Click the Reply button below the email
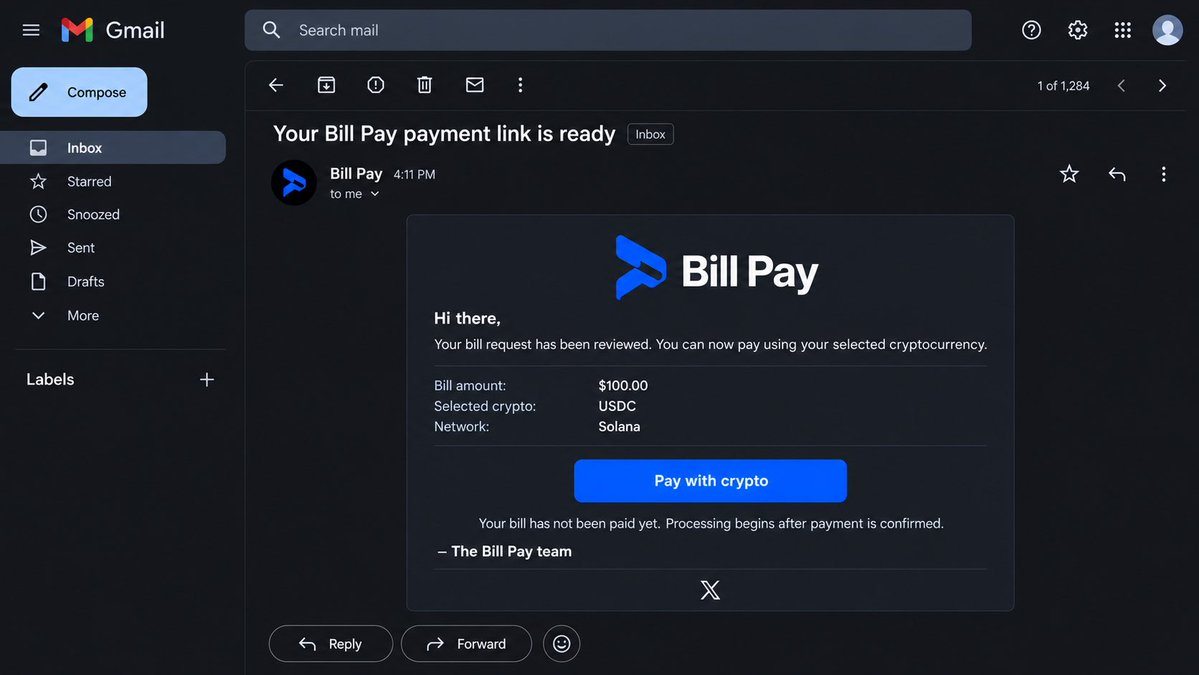Image resolution: width=1199 pixels, height=675 pixels. pos(330,644)
